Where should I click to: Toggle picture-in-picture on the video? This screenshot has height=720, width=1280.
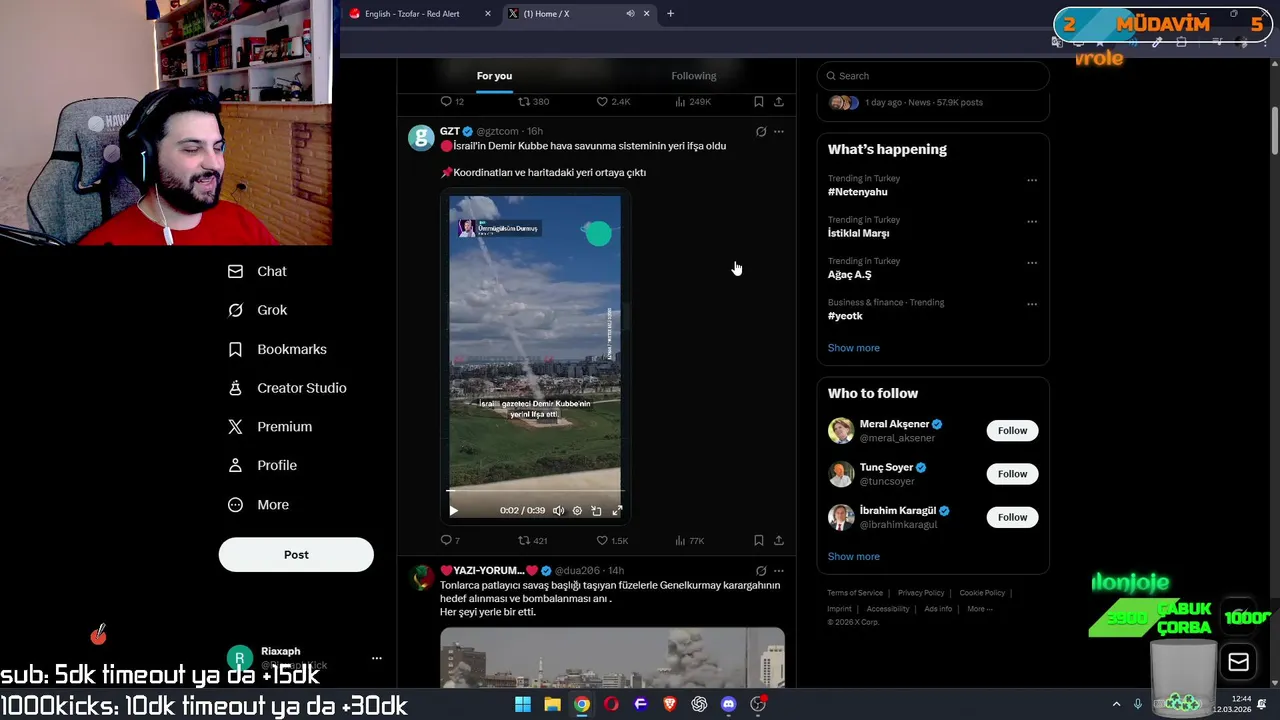(596, 511)
